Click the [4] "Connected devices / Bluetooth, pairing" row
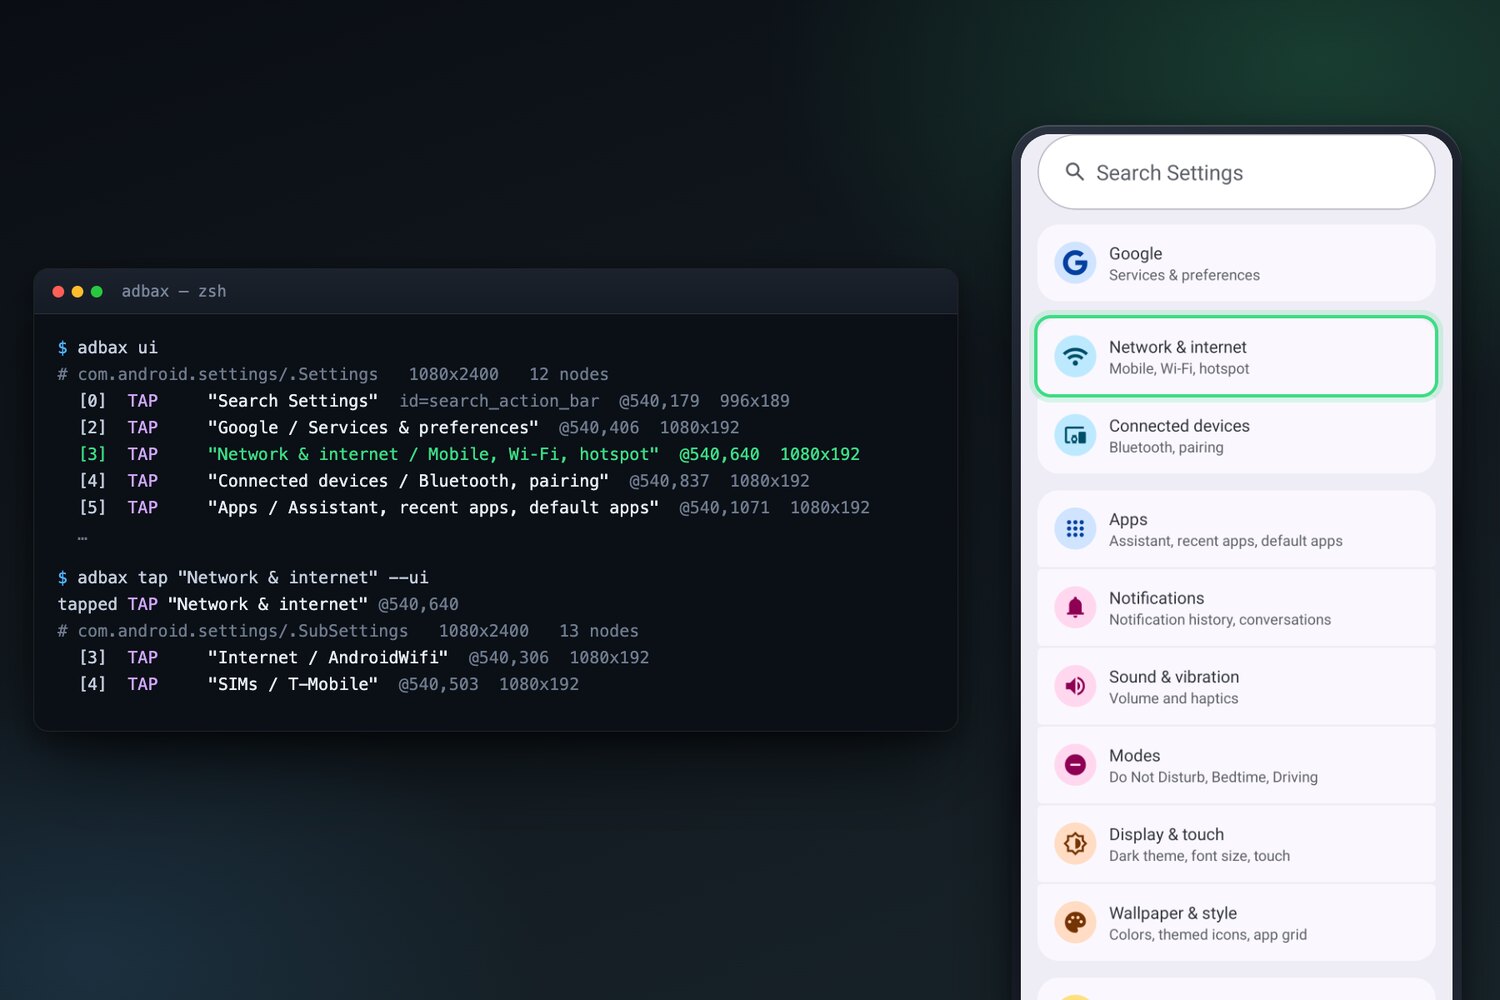The height and width of the screenshot is (1000, 1500). 444,481
